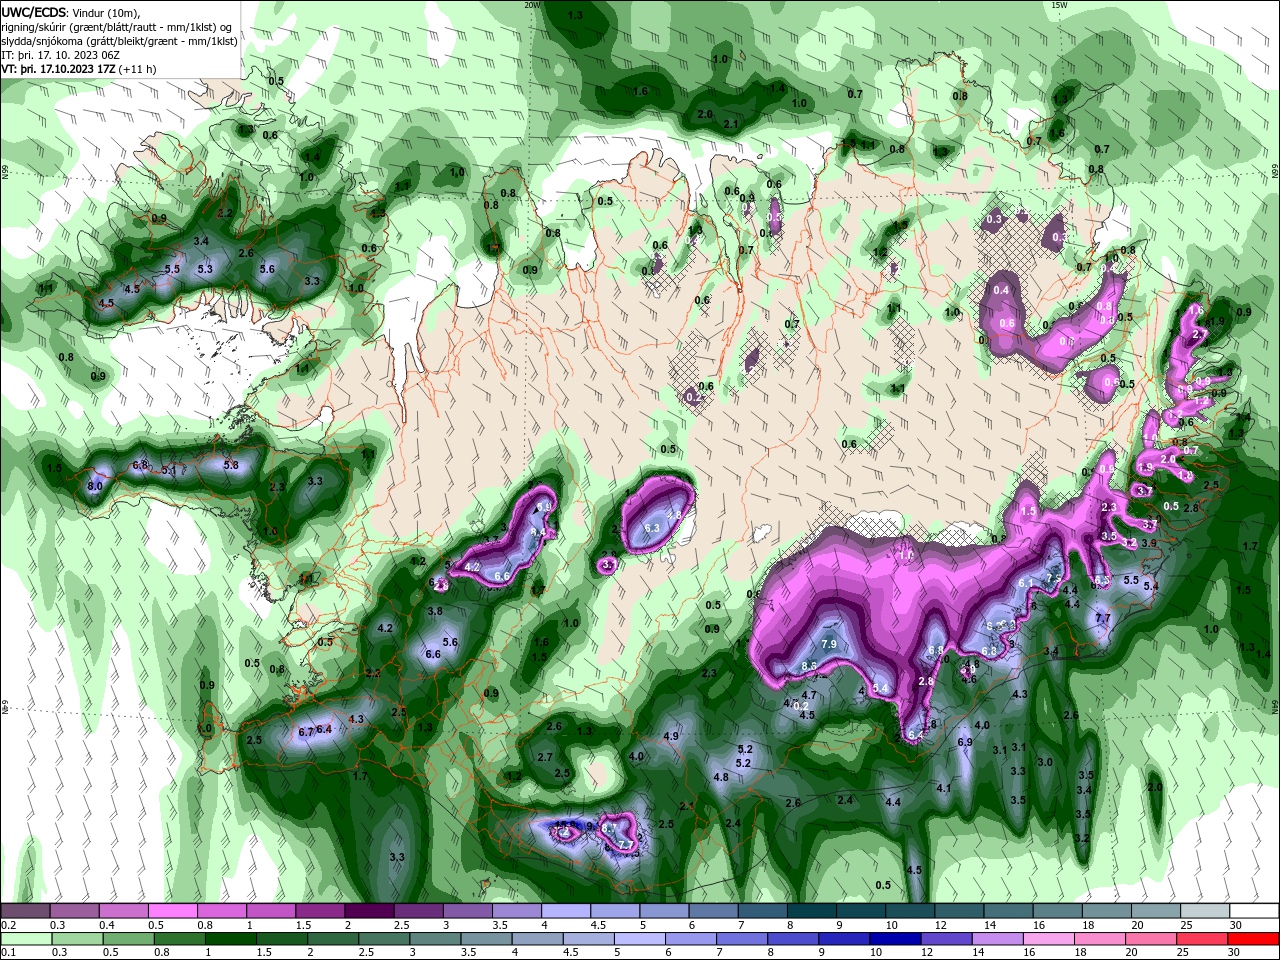Click the sleet legend swatch between 0.5 and 0.8
This screenshot has width=1280, height=960.
point(172,911)
